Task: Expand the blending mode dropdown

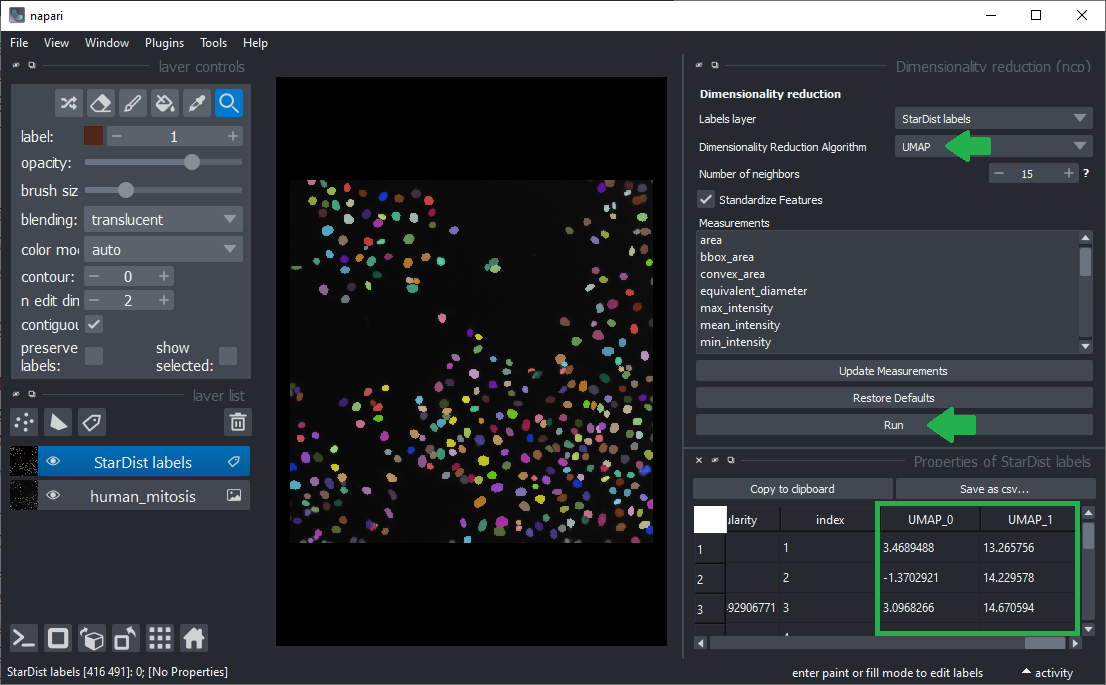Action: point(162,220)
